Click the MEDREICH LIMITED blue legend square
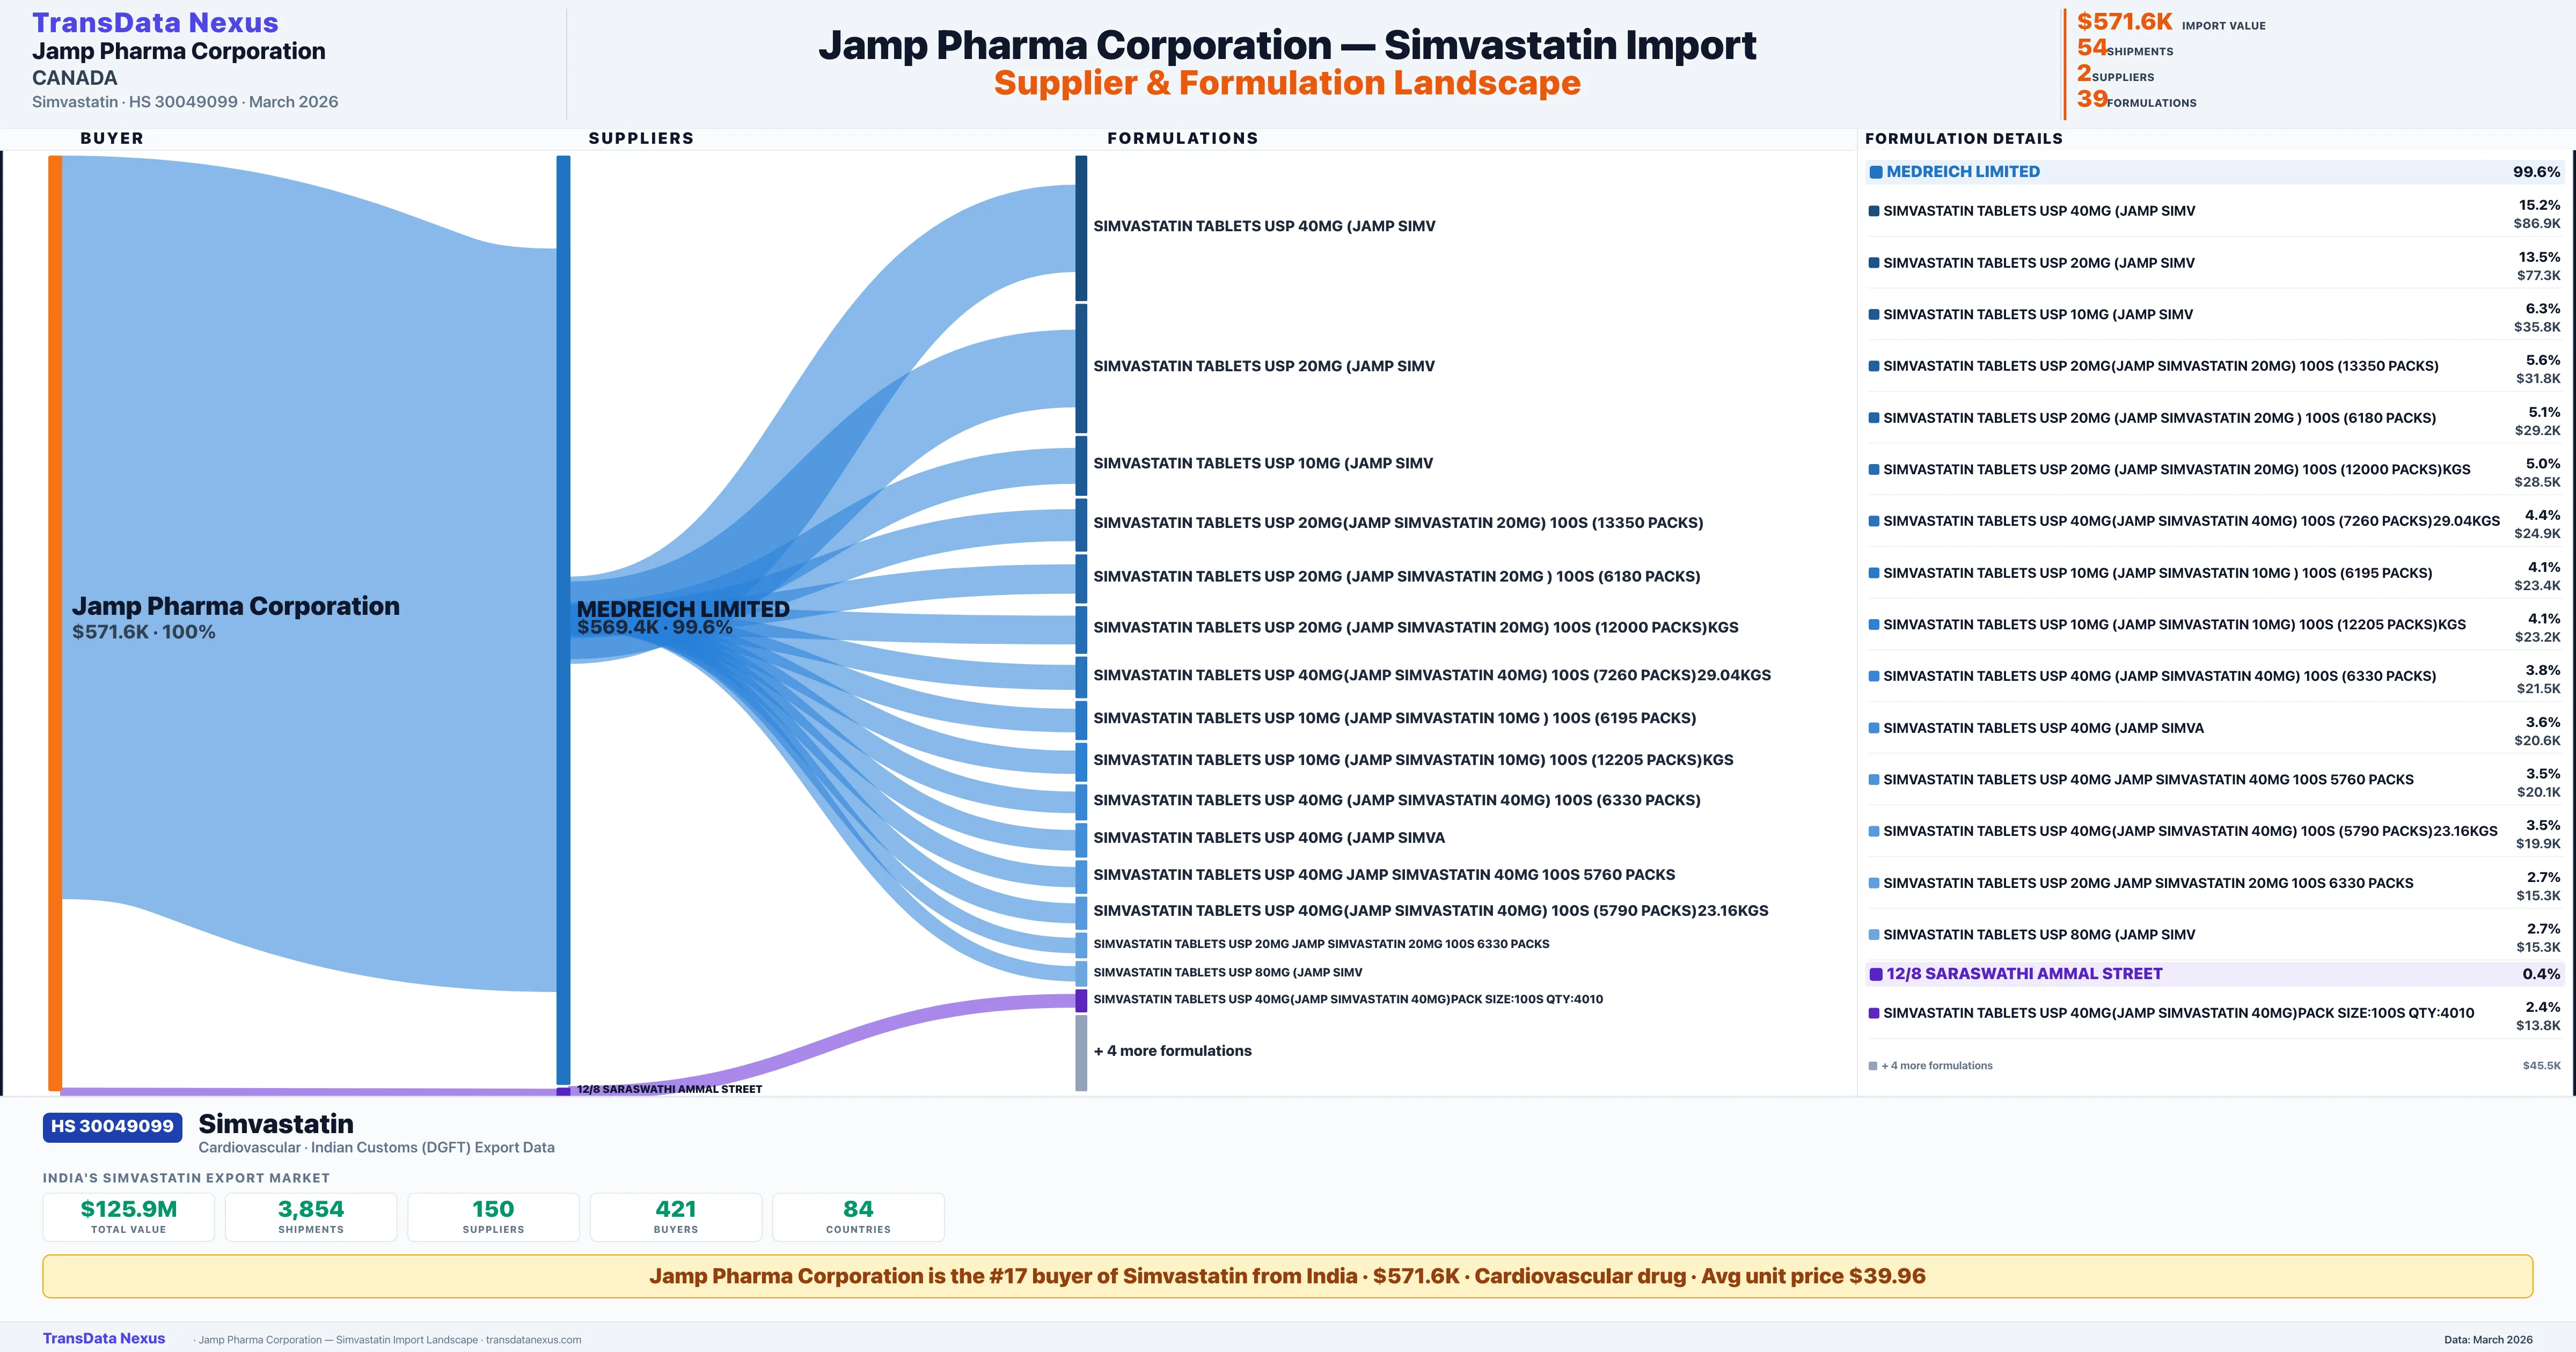This screenshot has height=1352, width=2576. tap(1876, 172)
